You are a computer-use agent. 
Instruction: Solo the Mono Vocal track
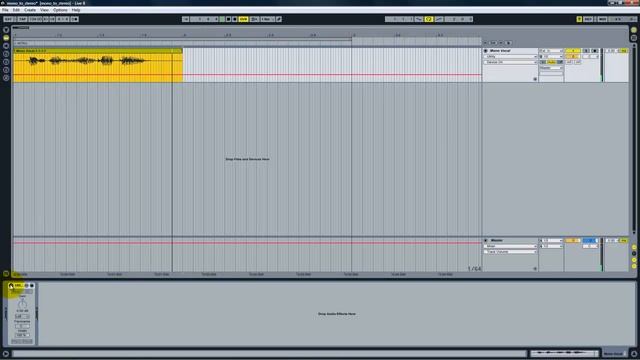(586, 51)
